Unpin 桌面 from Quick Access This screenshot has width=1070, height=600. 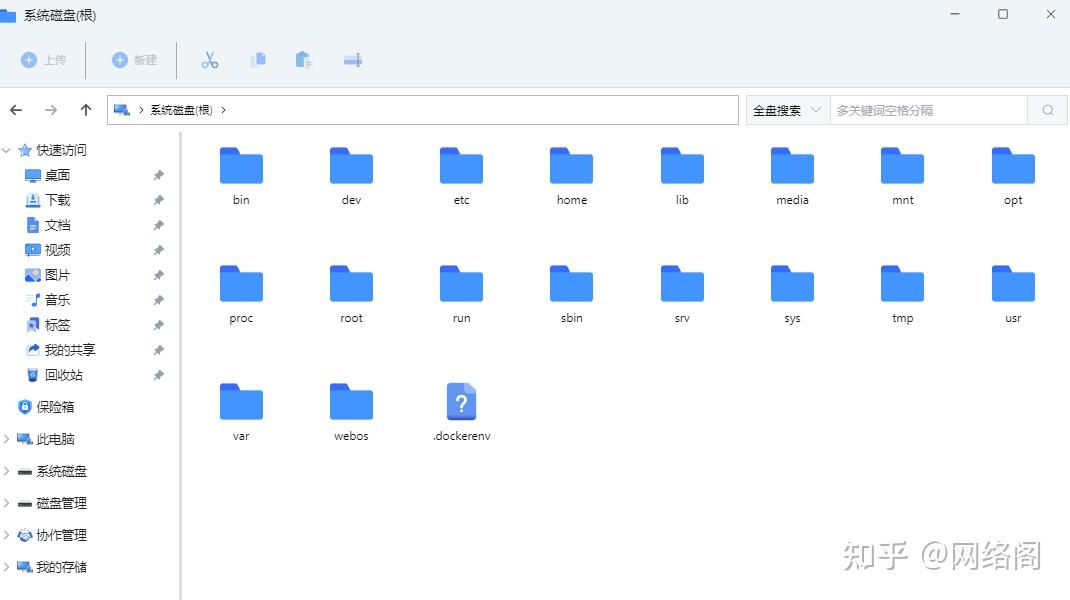[x=157, y=175]
